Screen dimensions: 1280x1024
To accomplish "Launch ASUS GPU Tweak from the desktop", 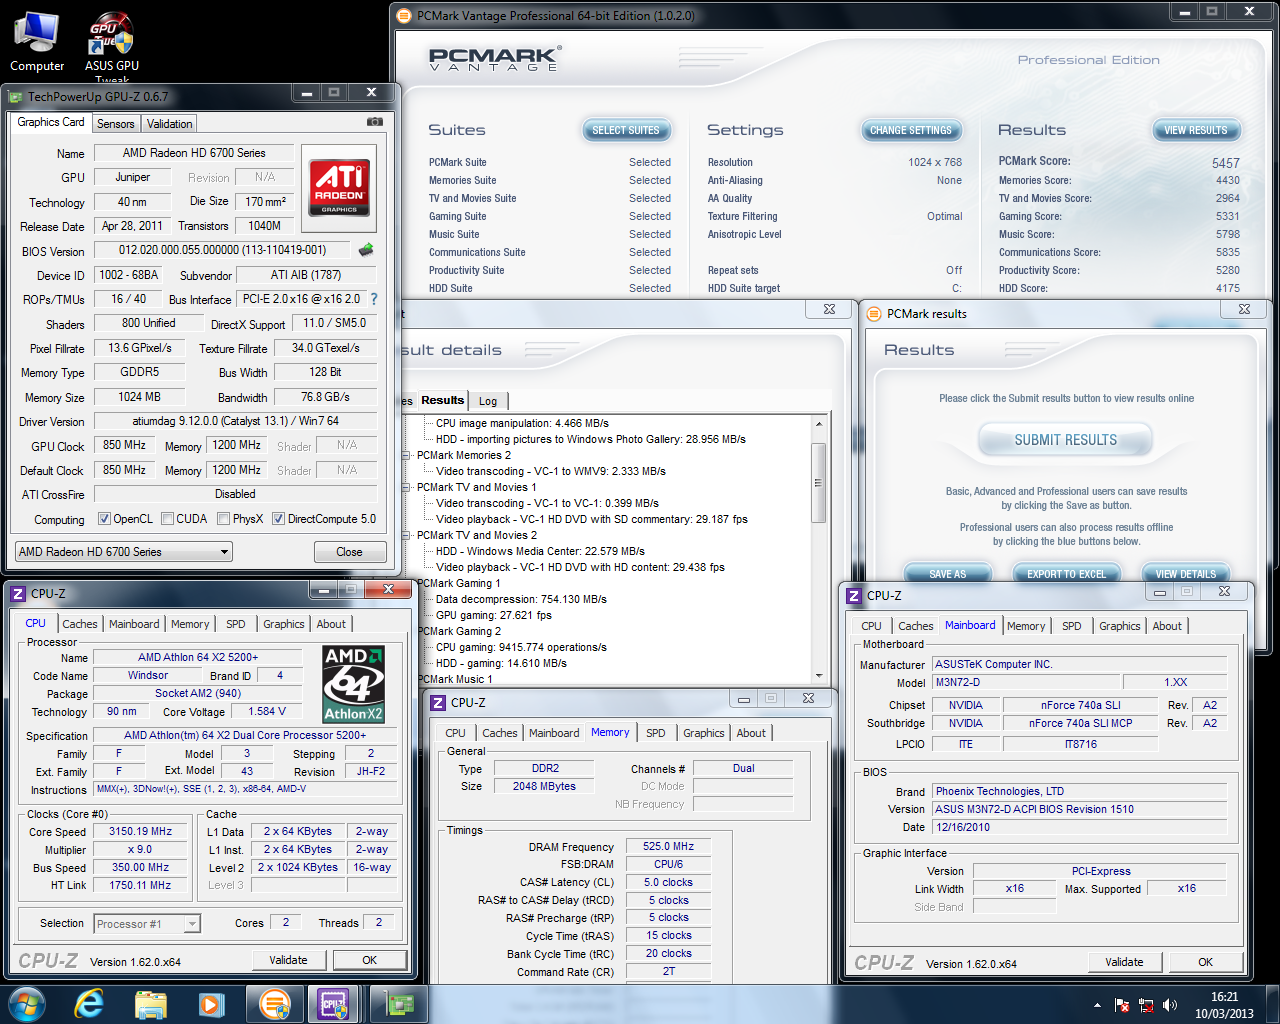I will coord(112,46).
